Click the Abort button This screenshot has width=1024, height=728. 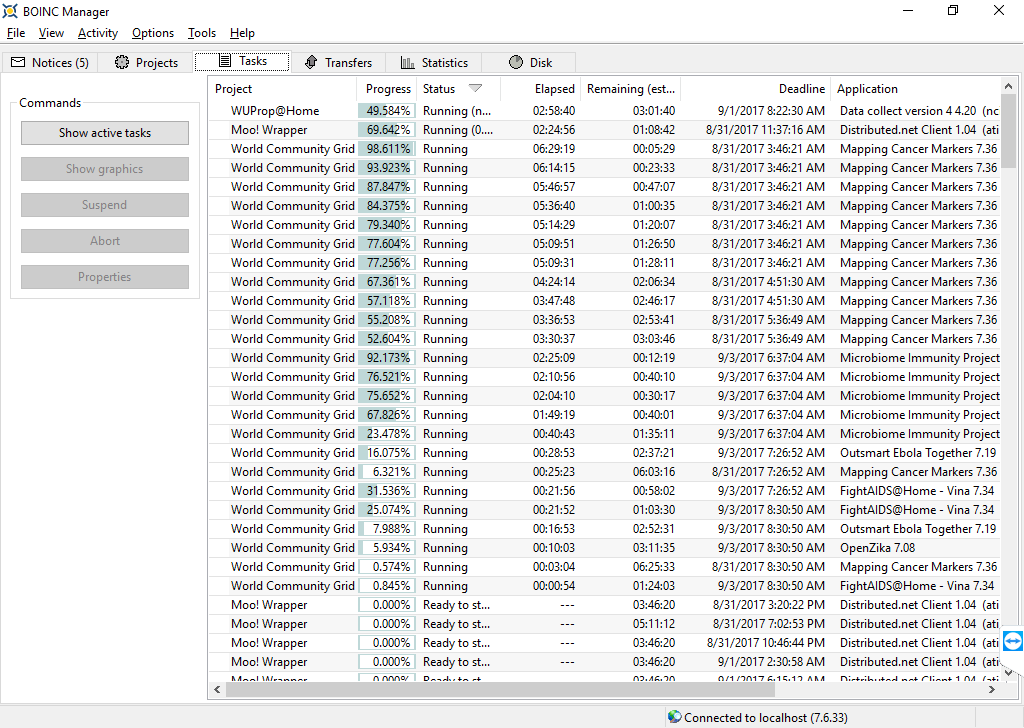click(x=105, y=241)
